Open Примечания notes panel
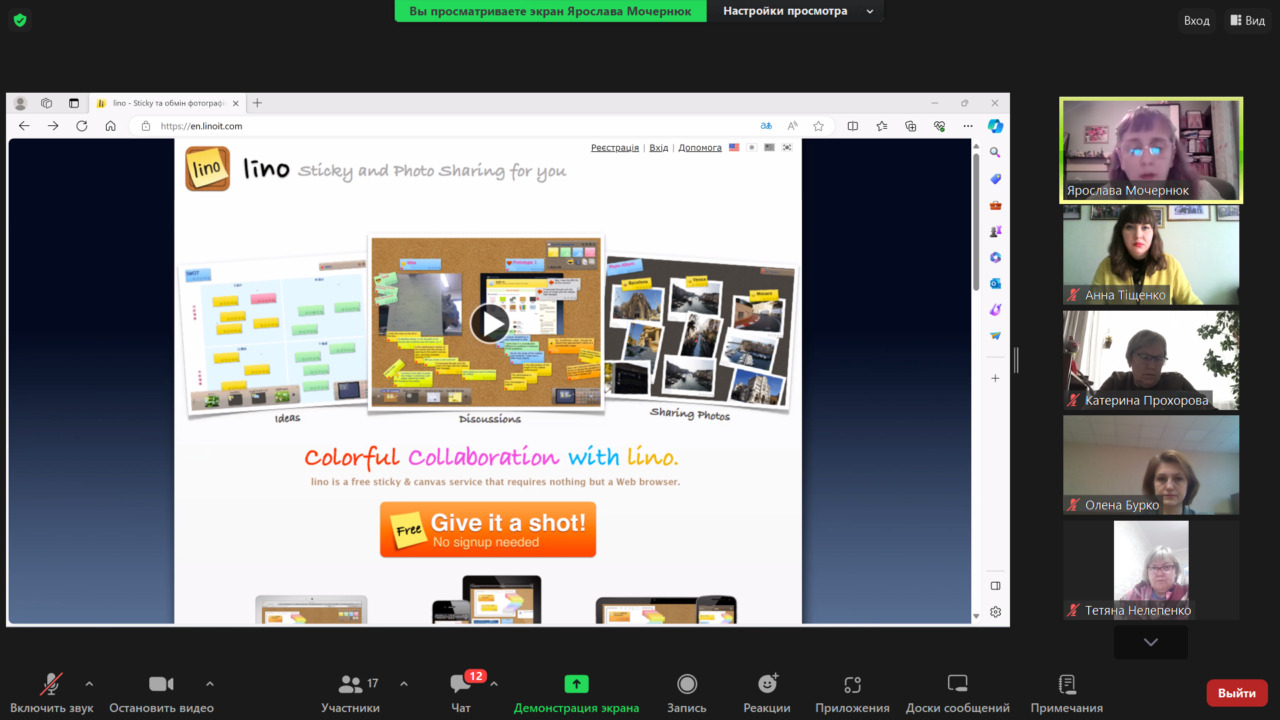The width and height of the screenshot is (1280, 720). tap(1067, 693)
